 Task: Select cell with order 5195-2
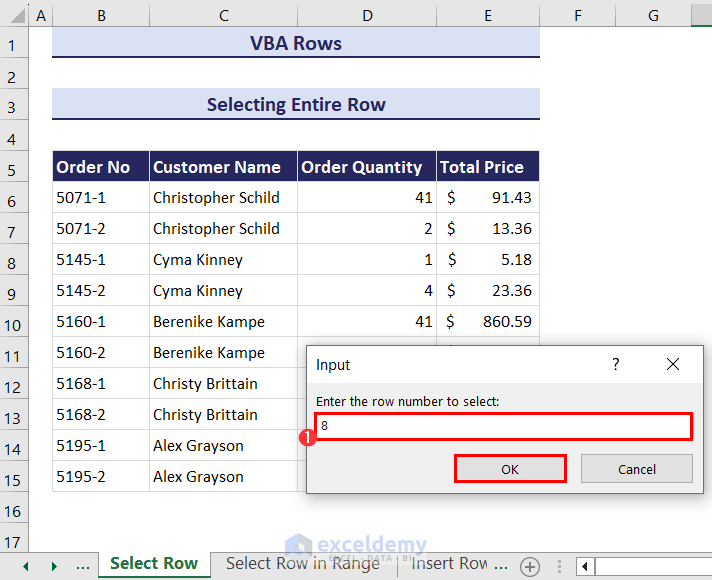point(101,476)
